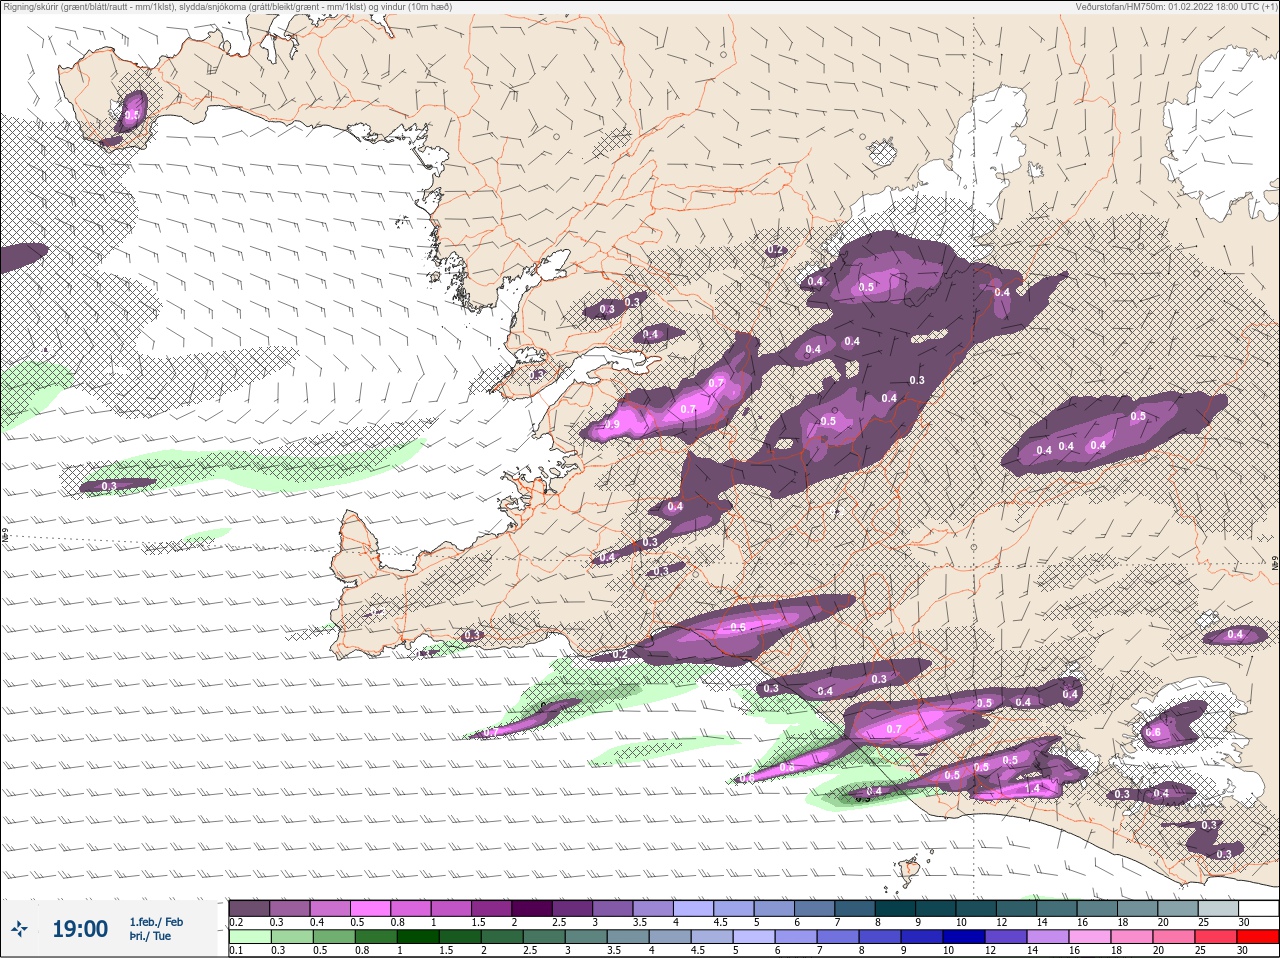Click the 1.4 precipitation value on the map
Image resolution: width=1280 pixels, height=958 pixels.
pyautogui.click(x=1032, y=789)
